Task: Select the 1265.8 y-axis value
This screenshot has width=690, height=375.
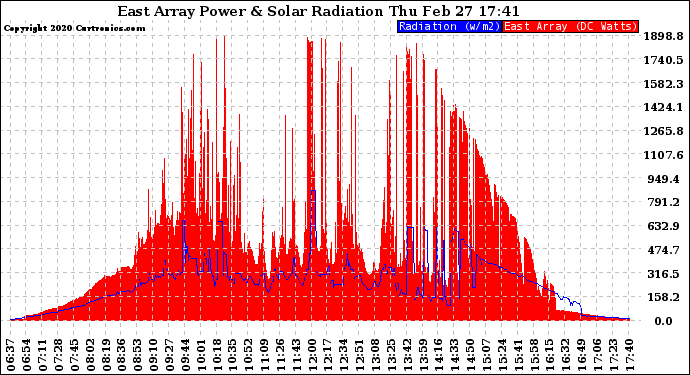Action: 663,131
